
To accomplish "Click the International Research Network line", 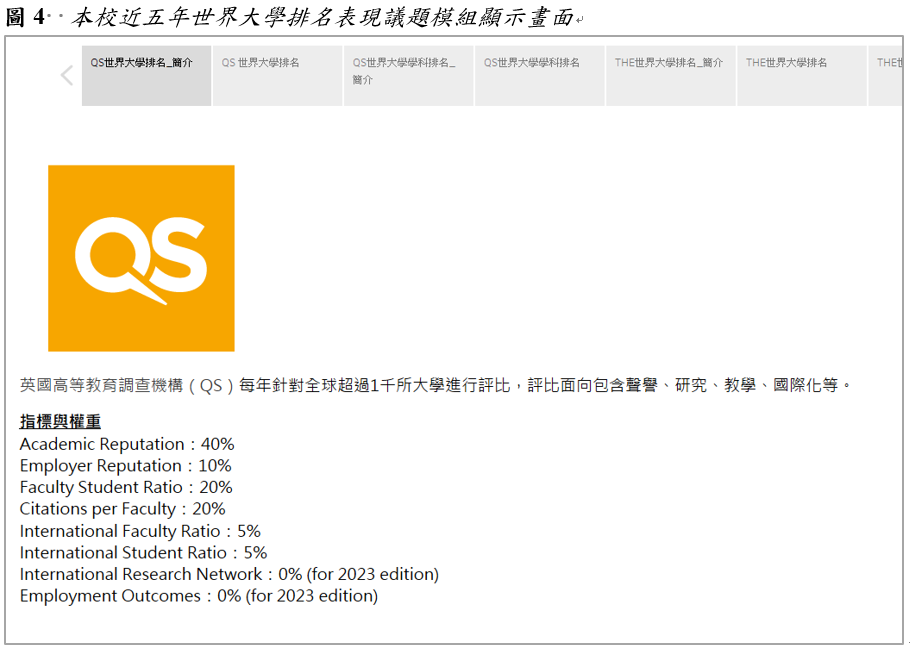I will (229, 574).
